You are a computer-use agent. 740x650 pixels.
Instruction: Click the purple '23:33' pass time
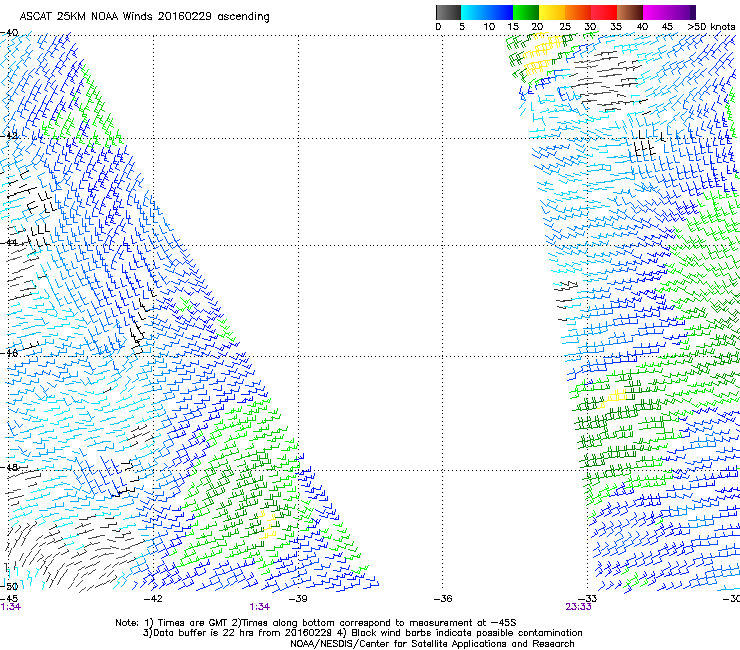tap(578, 607)
